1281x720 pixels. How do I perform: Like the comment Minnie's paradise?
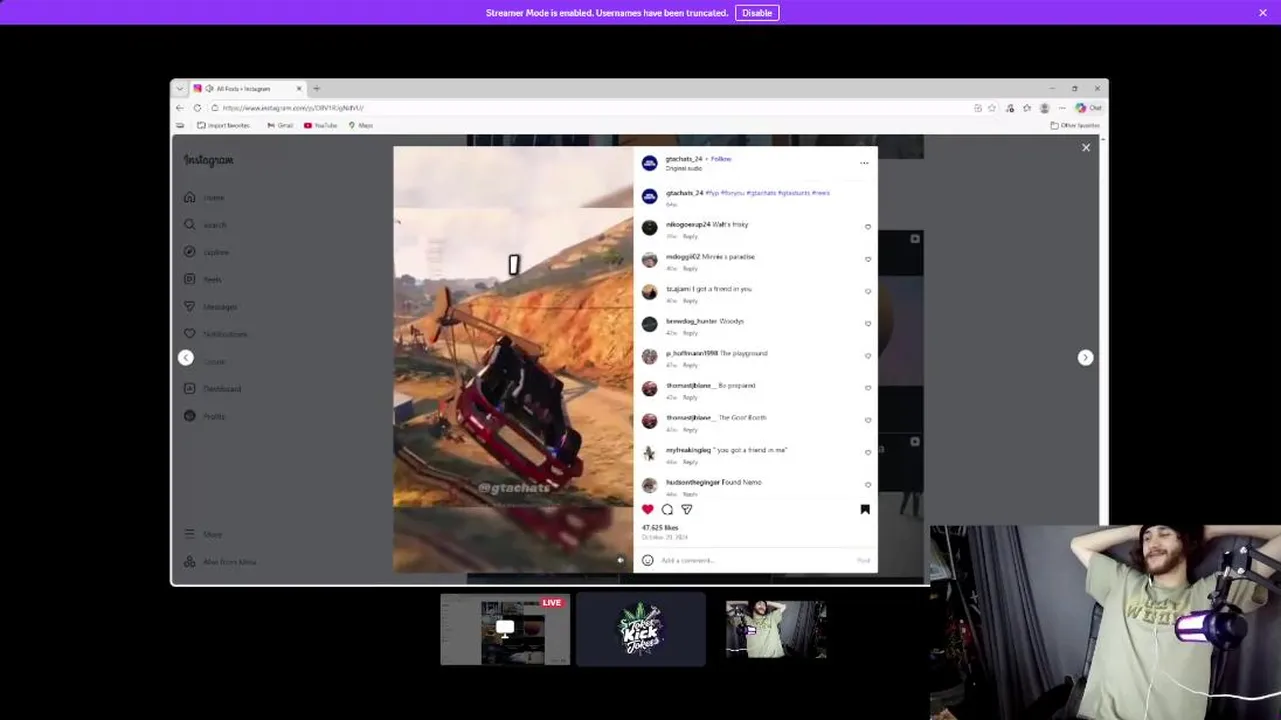(867, 259)
